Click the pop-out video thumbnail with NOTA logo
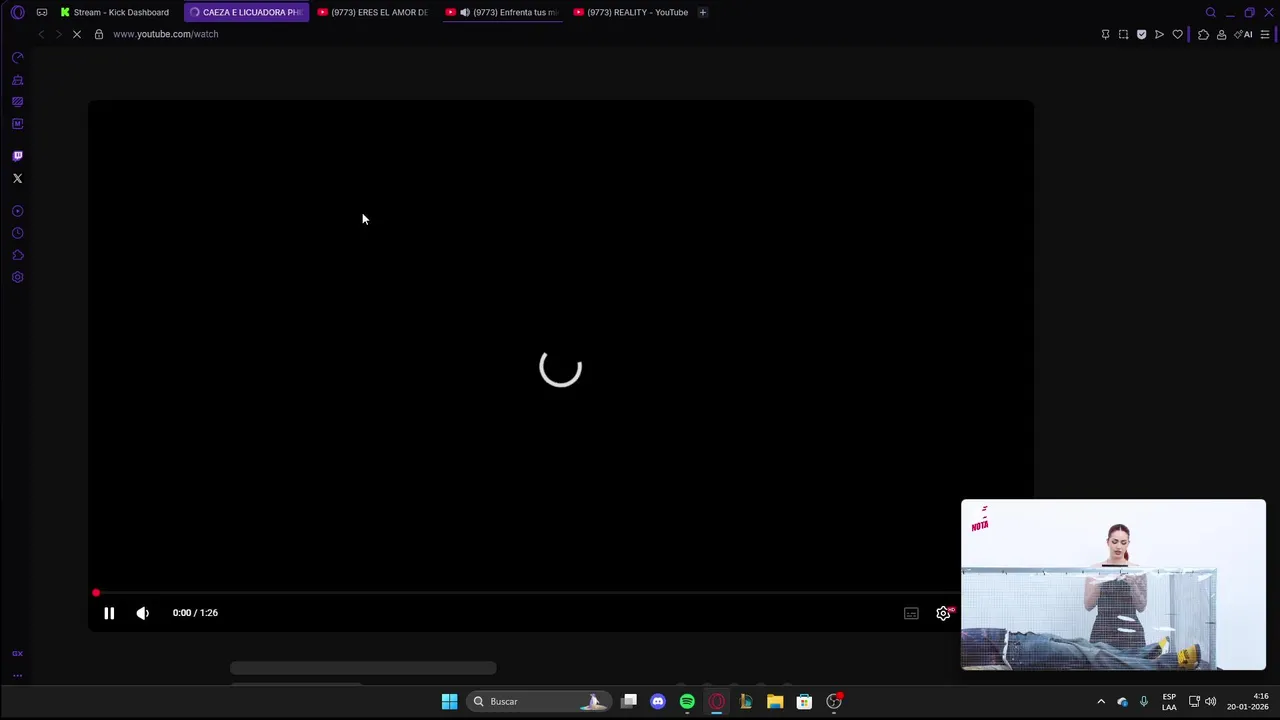 pyautogui.click(x=1113, y=585)
